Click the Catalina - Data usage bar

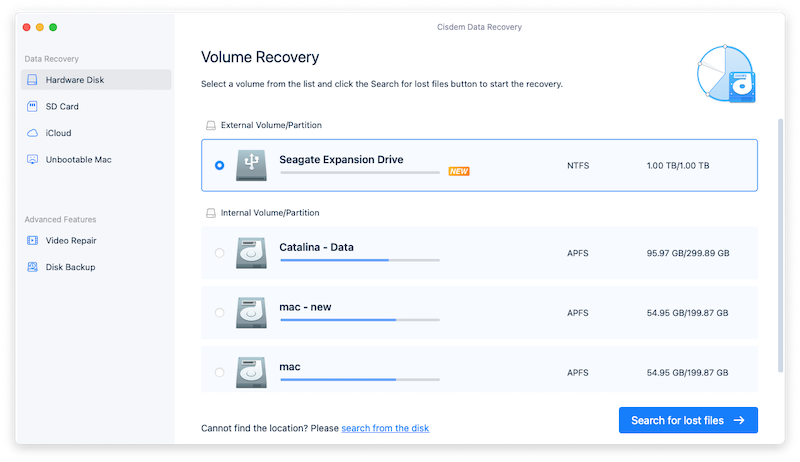pyautogui.click(x=360, y=261)
